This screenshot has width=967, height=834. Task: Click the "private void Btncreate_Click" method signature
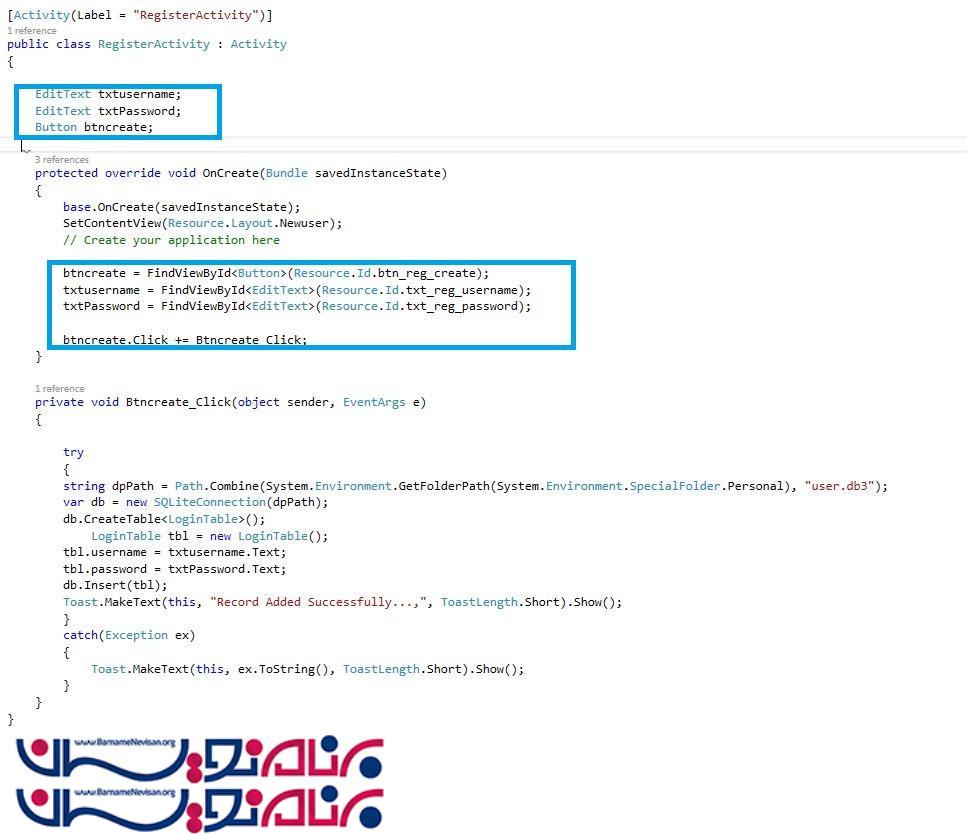click(230, 402)
